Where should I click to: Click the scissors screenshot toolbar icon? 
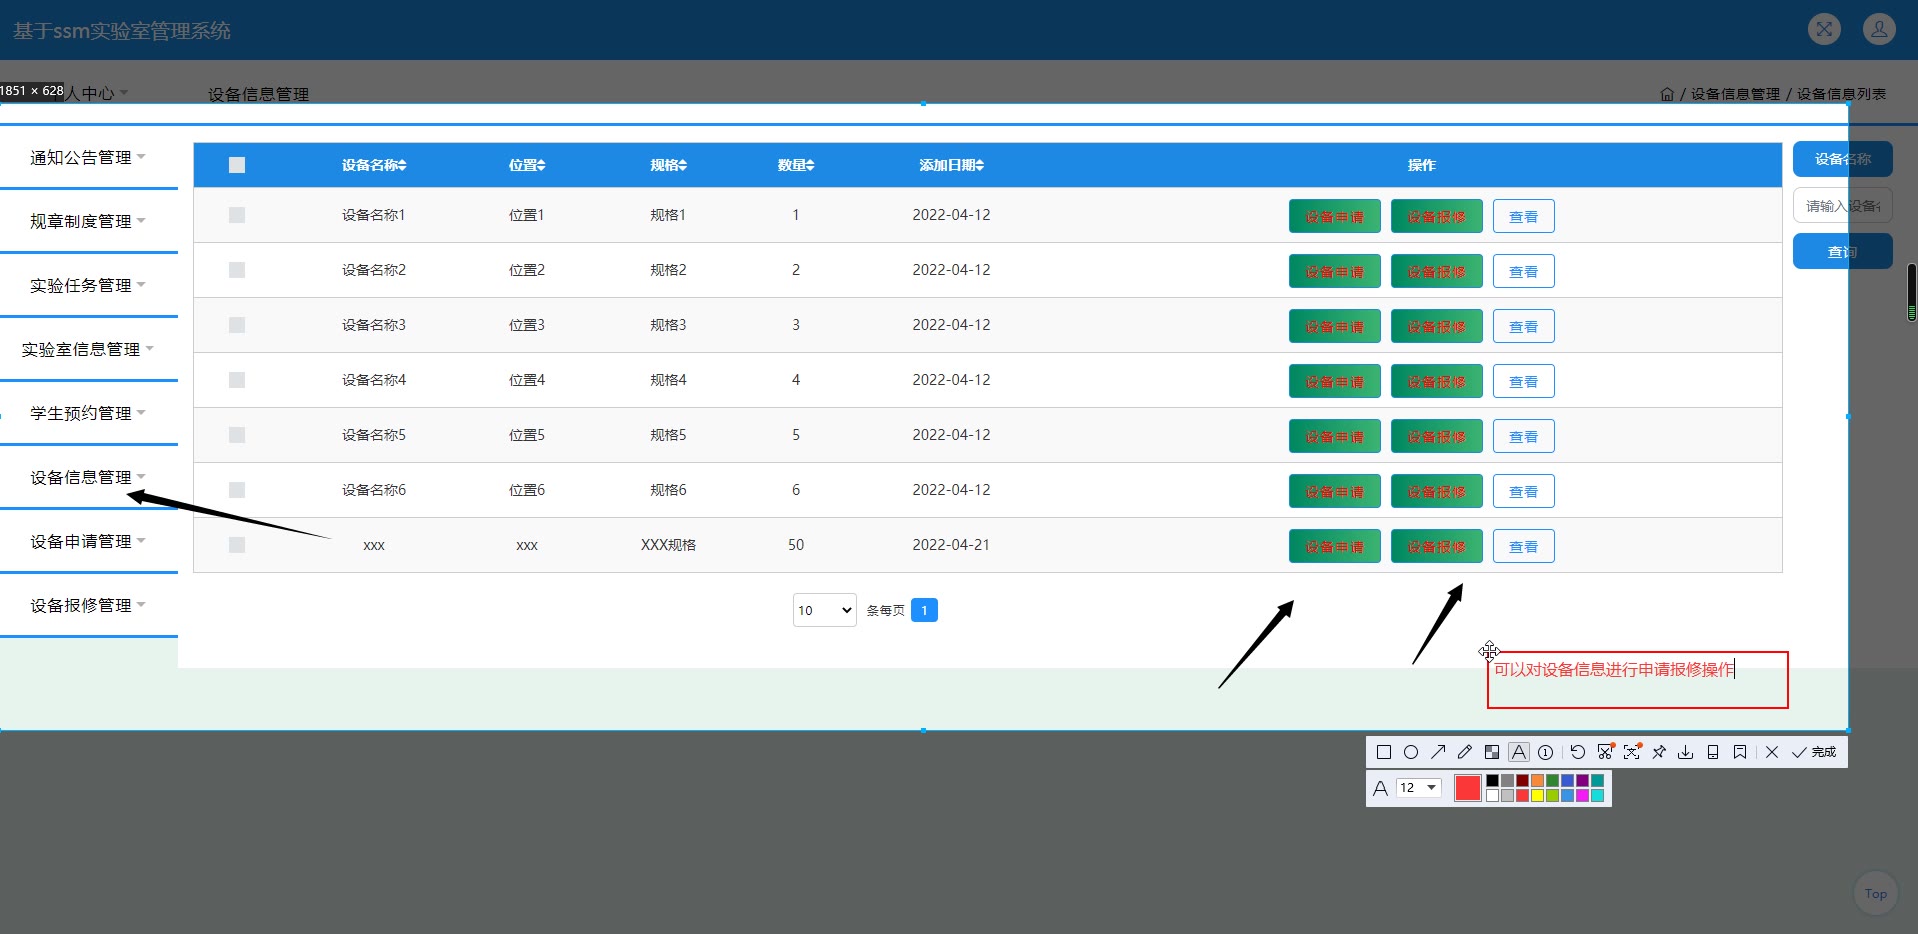tap(1606, 752)
